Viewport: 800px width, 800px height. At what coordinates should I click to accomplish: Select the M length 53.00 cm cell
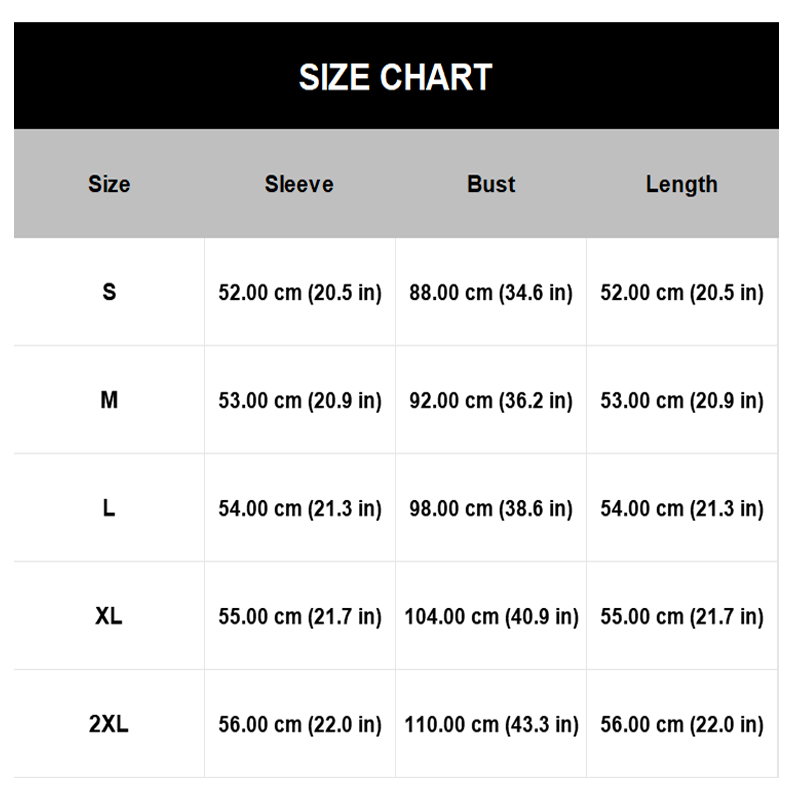[x=682, y=401]
